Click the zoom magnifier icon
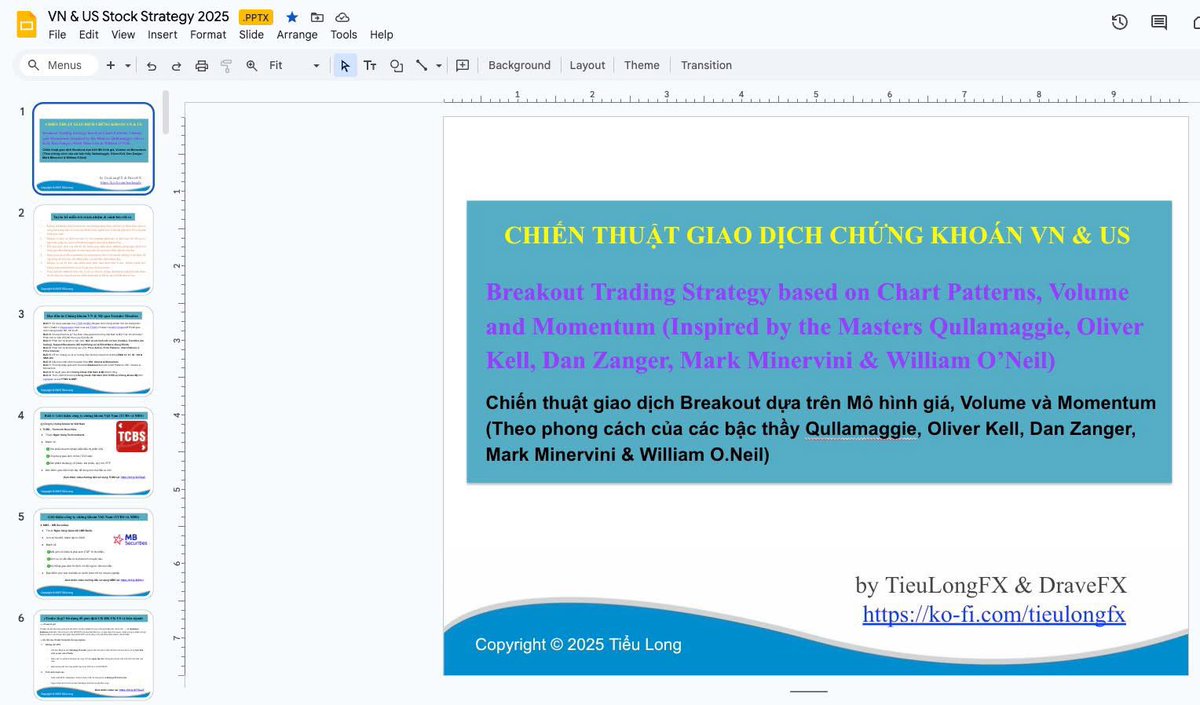This screenshot has width=1200, height=705. pyautogui.click(x=251, y=65)
